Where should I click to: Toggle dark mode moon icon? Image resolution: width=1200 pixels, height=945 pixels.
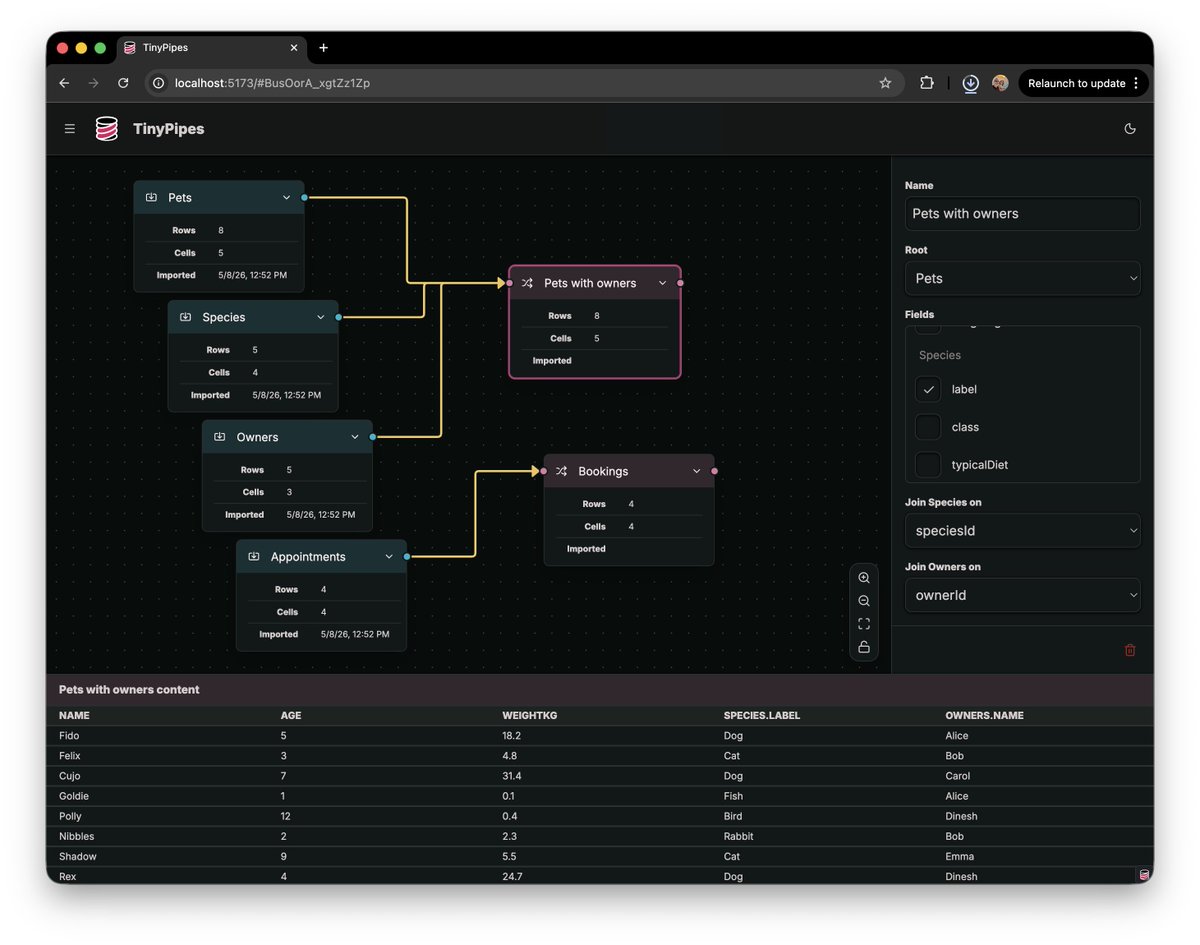[x=1130, y=129]
